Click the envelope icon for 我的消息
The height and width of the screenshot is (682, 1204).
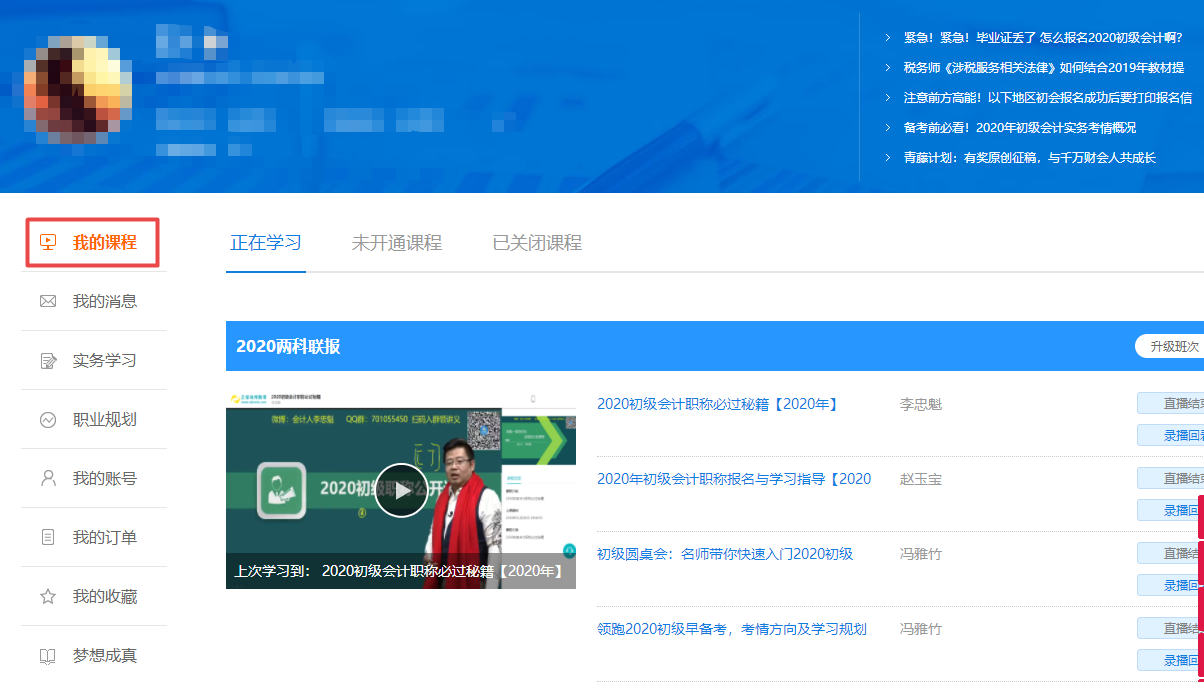coord(47,301)
